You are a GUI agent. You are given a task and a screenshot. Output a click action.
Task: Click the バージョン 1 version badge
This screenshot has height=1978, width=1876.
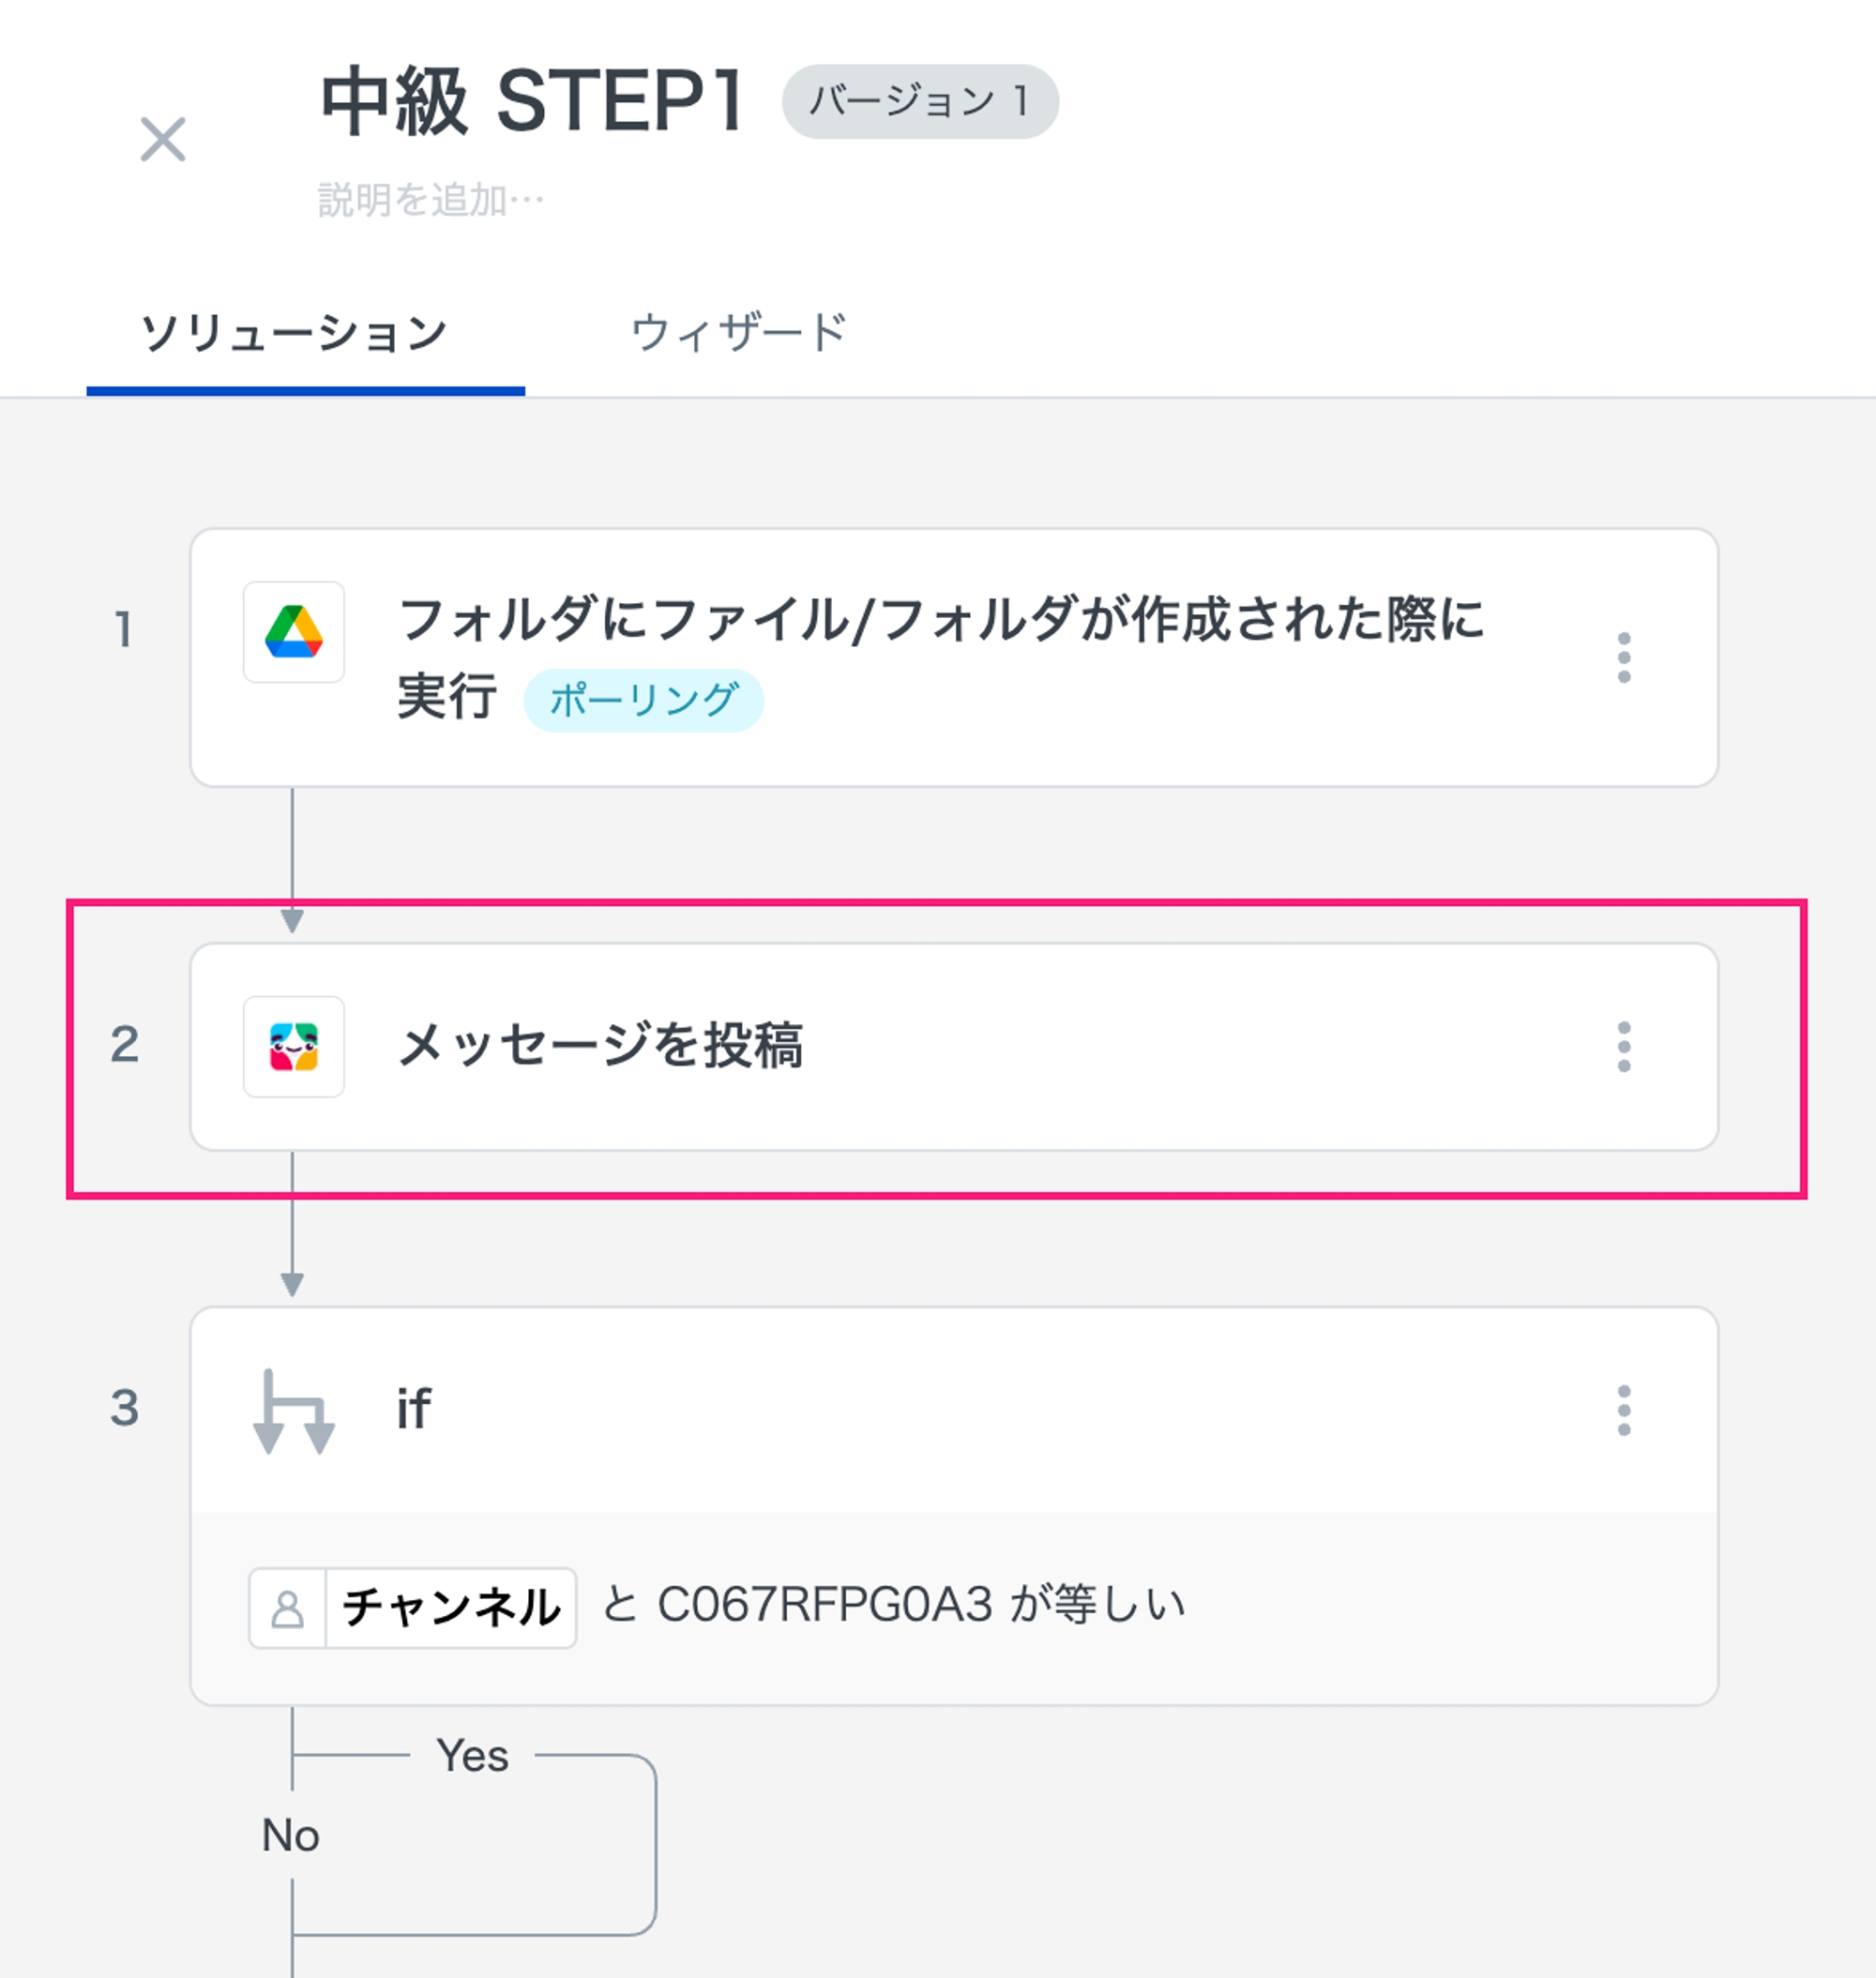(x=919, y=101)
